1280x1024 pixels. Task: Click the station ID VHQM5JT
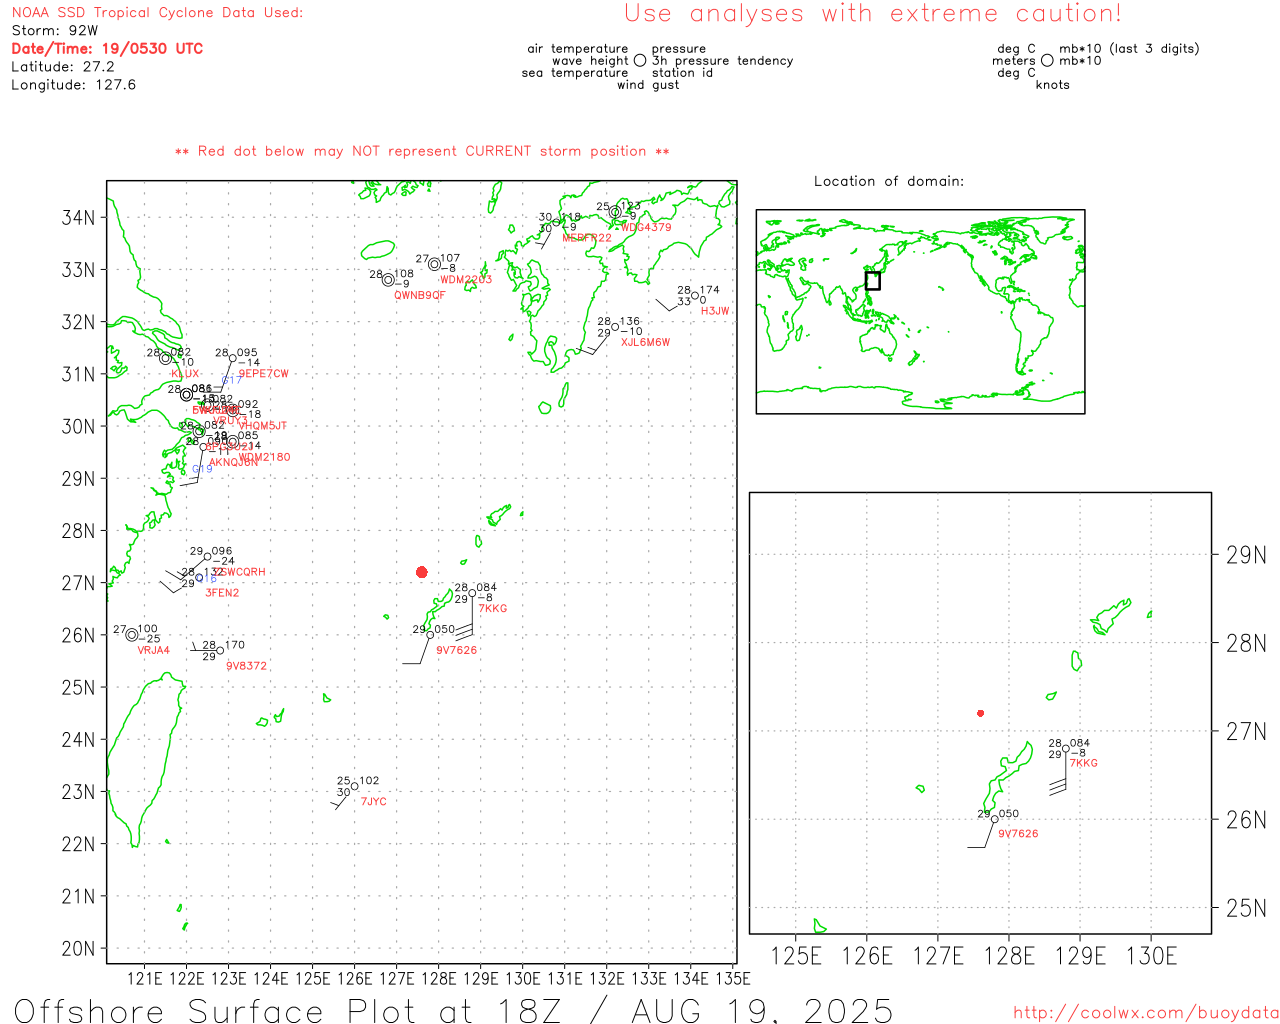262,426
